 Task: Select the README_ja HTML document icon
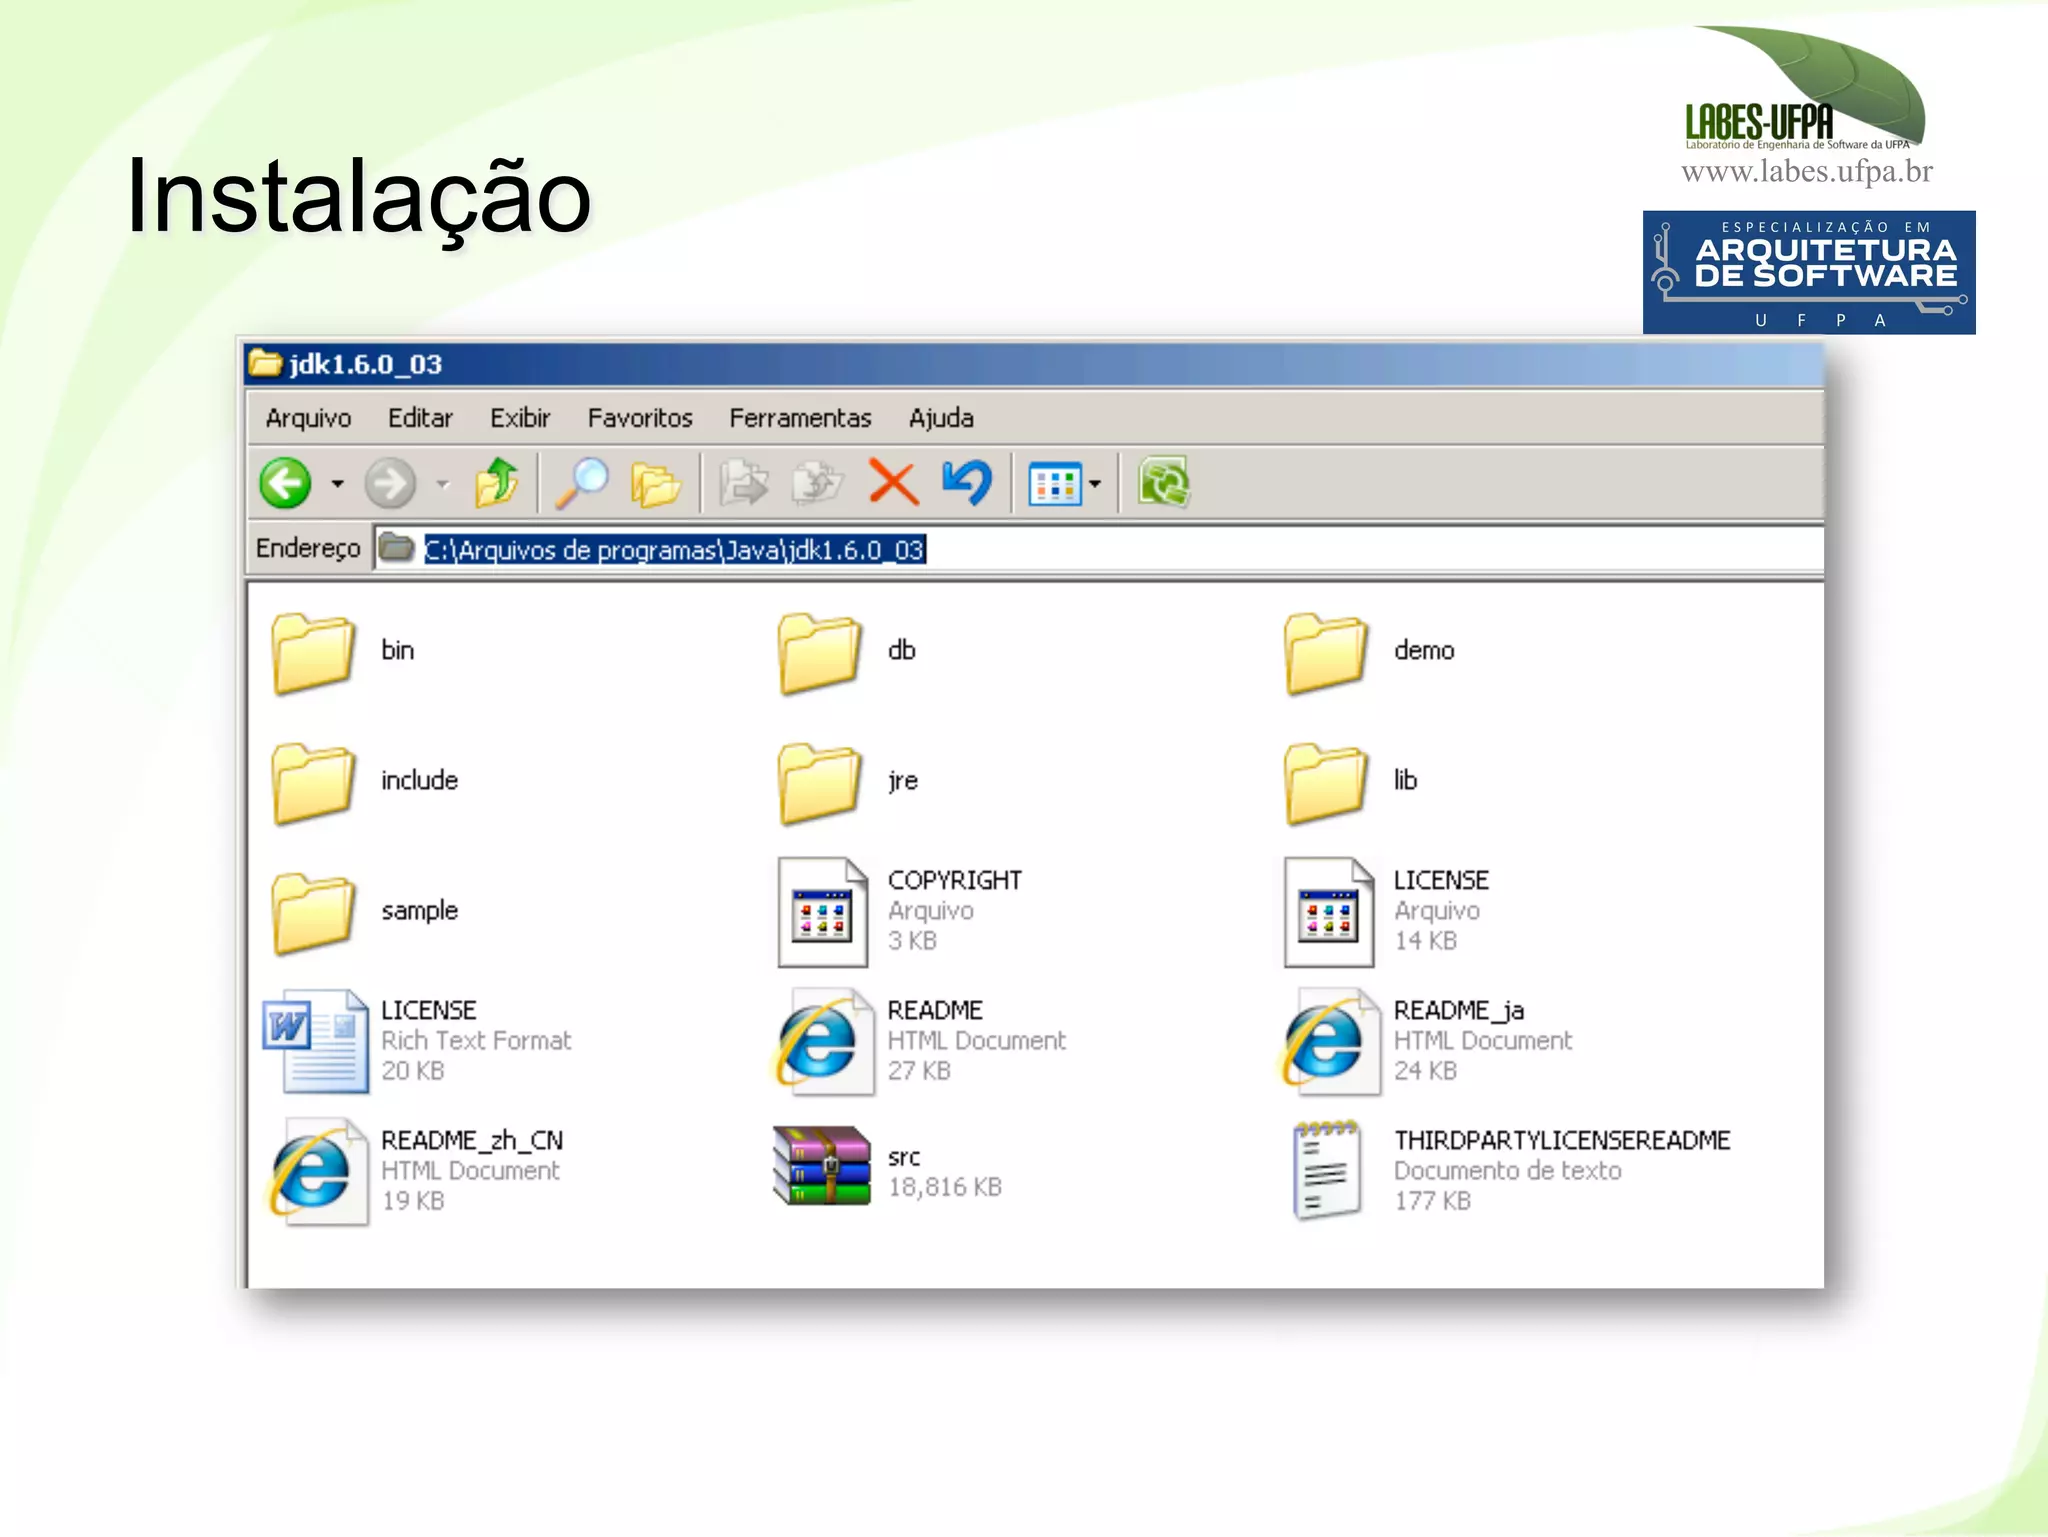[x=1328, y=1041]
